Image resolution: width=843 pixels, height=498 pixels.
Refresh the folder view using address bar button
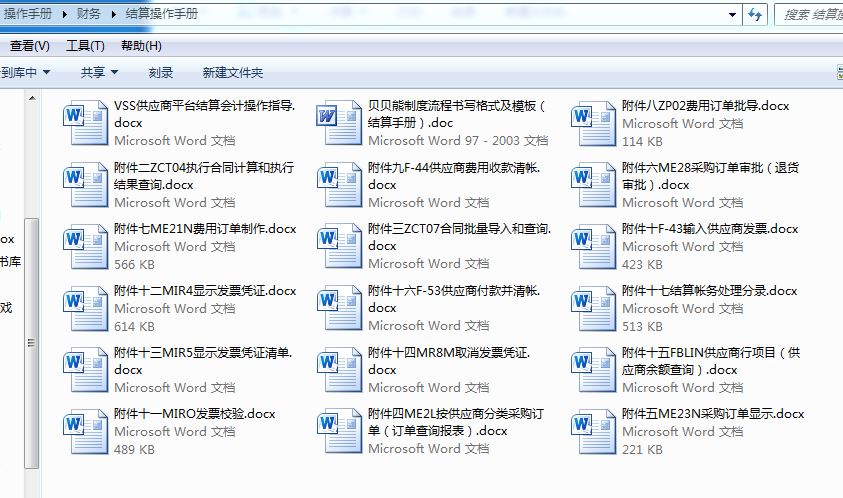pos(755,15)
